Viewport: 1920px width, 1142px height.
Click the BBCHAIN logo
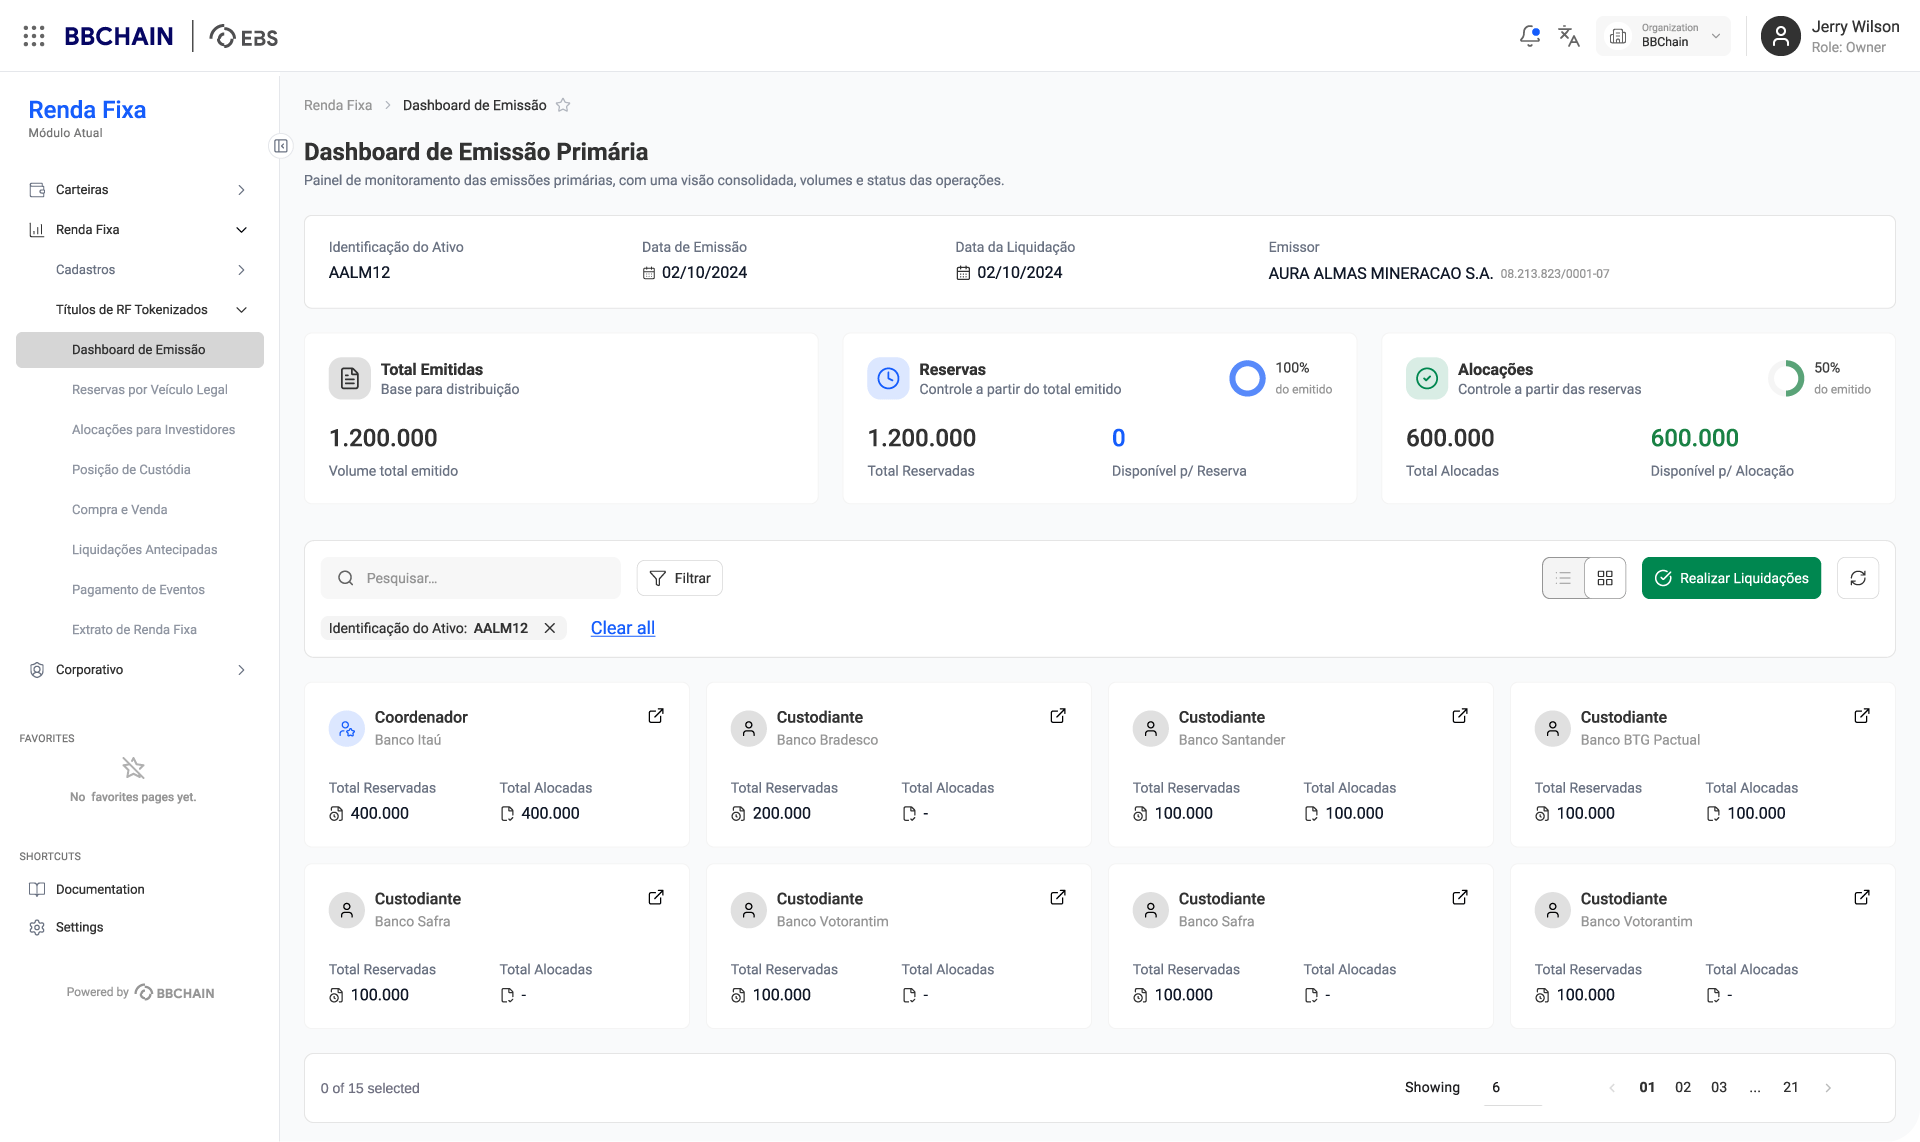point(118,36)
